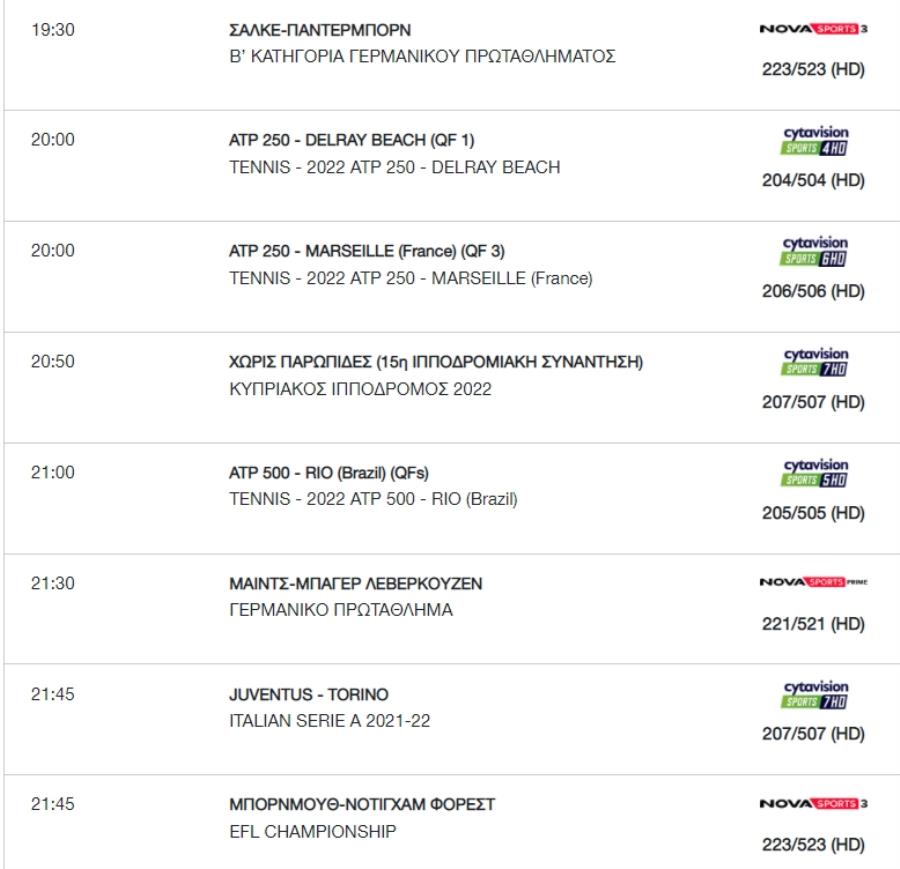The width and height of the screenshot is (900, 869).
Task: Select ΜΑΙΝΤΣ-ΜΠΑΓΕΡ ΛΕΒΕΡΚΟΥΖΕΝ match
Action: [x=355, y=583]
